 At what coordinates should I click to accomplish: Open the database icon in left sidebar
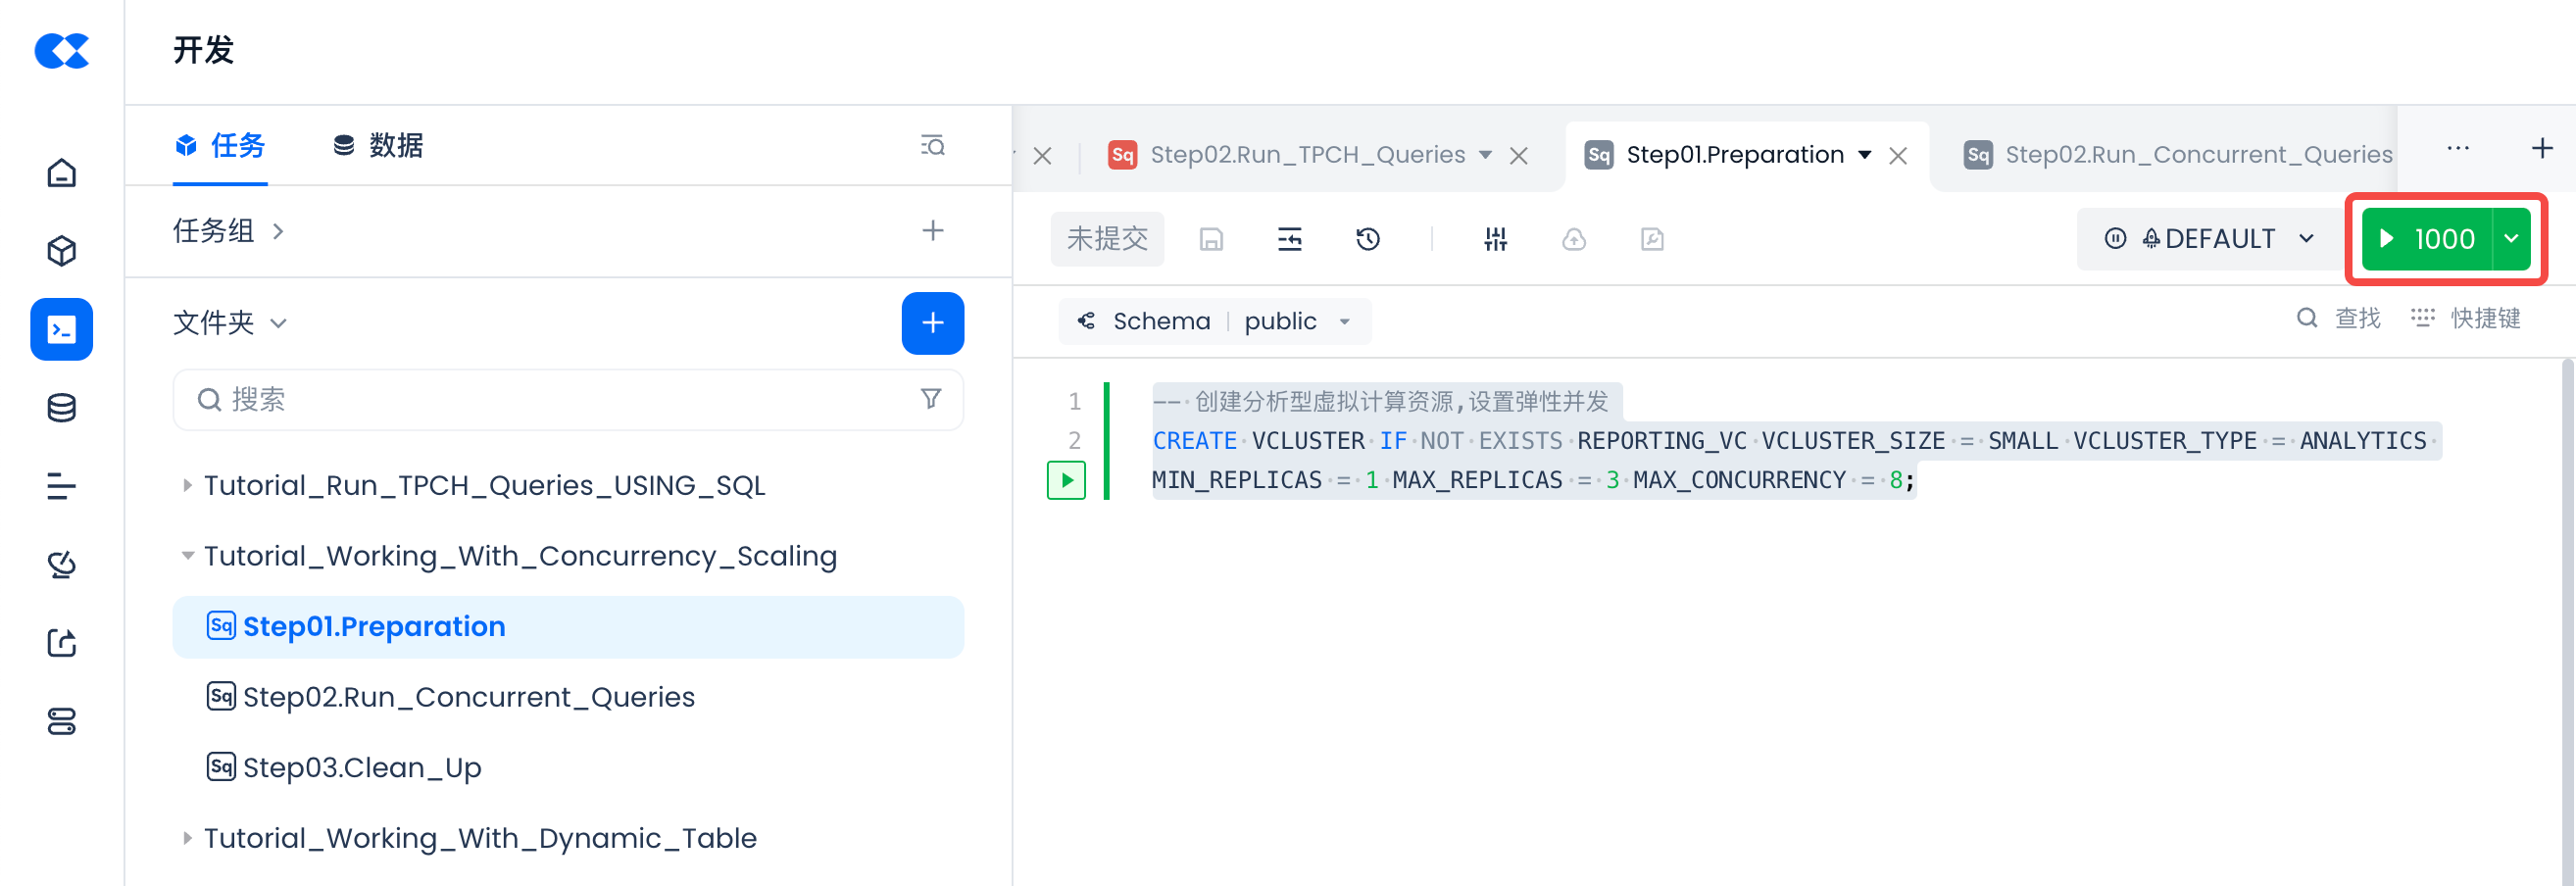(x=62, y=408)
